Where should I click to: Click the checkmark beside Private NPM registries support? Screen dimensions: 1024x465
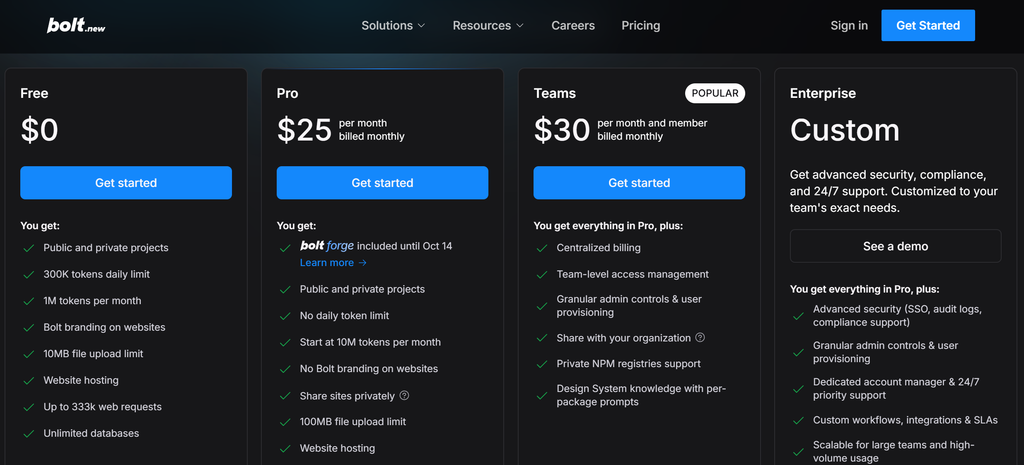point(541,364)
